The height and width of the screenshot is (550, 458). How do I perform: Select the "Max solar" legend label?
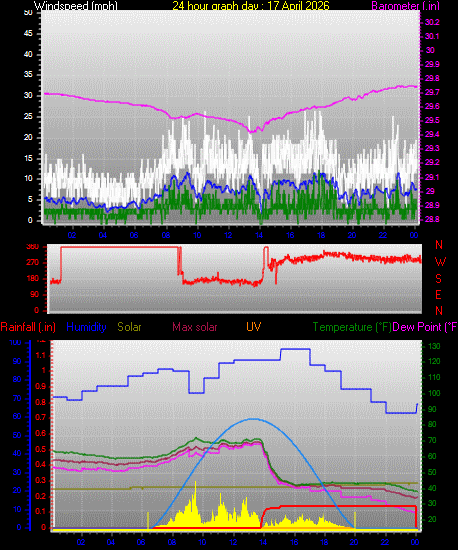[x=195, y=327]
